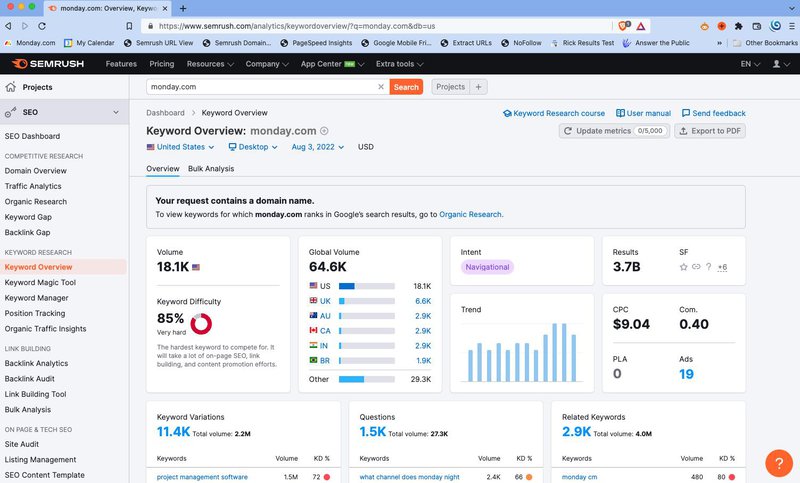The image size is (800, 483).
Task: Show the +6 more SERP features
Action: [722, 267]
